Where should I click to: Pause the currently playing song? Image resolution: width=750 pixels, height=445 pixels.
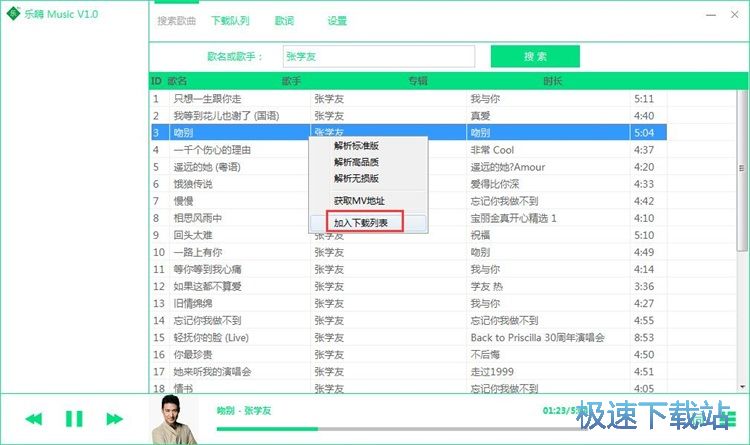[74, 419]
